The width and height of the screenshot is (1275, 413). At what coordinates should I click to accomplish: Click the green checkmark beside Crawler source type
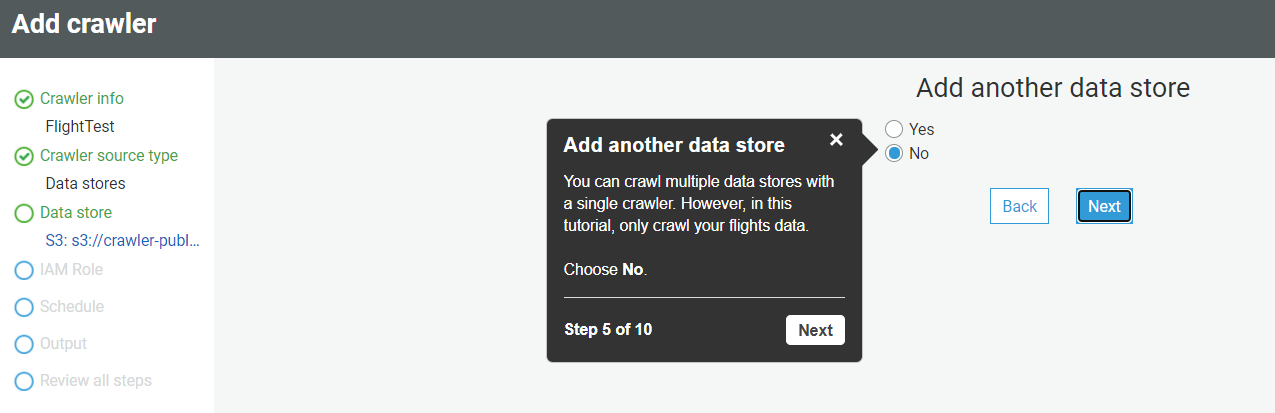(24, 157)
